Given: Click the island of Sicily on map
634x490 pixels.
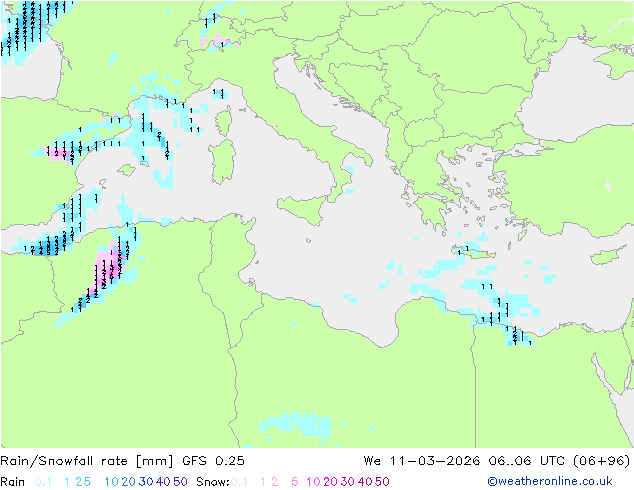Looking at the screenshot, I should point(304,209).
